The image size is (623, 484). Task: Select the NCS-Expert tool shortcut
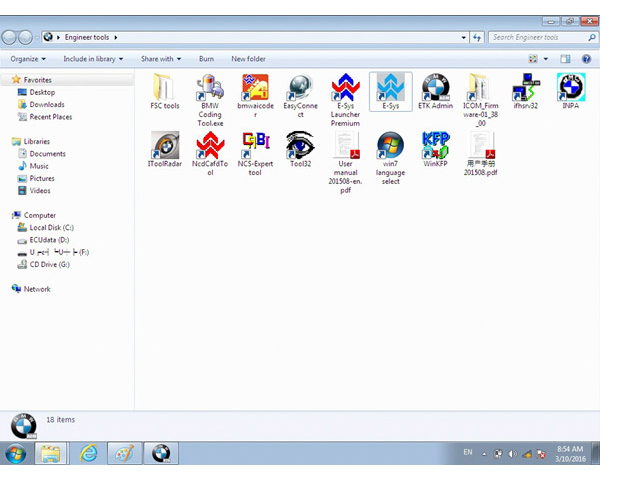(x=255, y=154)
